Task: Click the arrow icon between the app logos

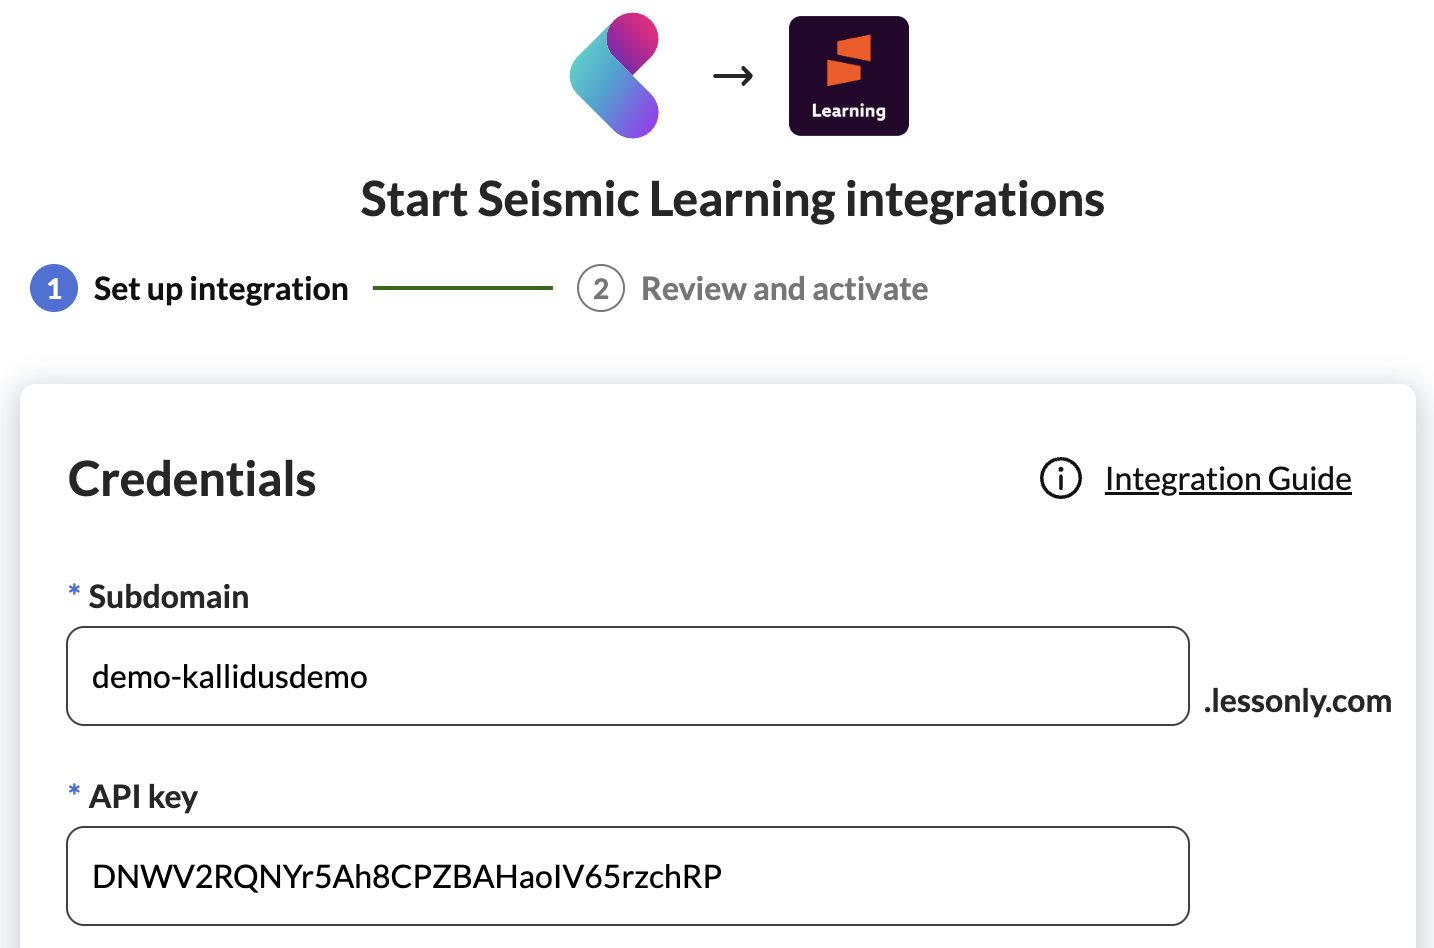Action: click(733, 75)
